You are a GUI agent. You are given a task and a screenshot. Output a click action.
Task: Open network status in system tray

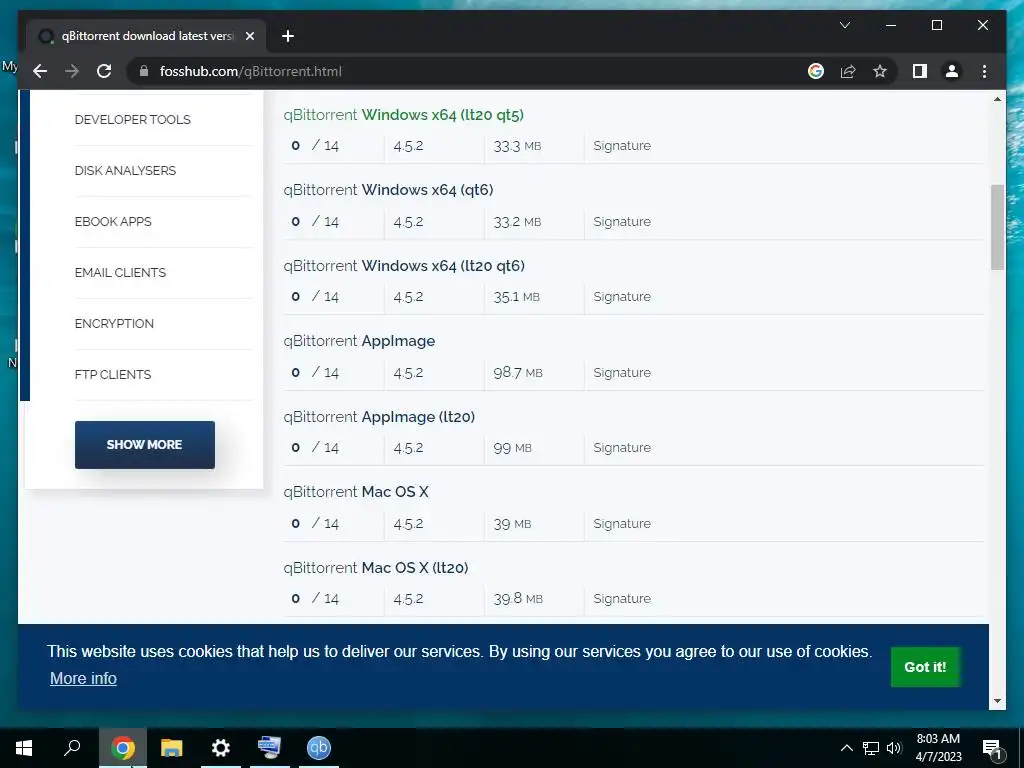[x=871, y=748]
